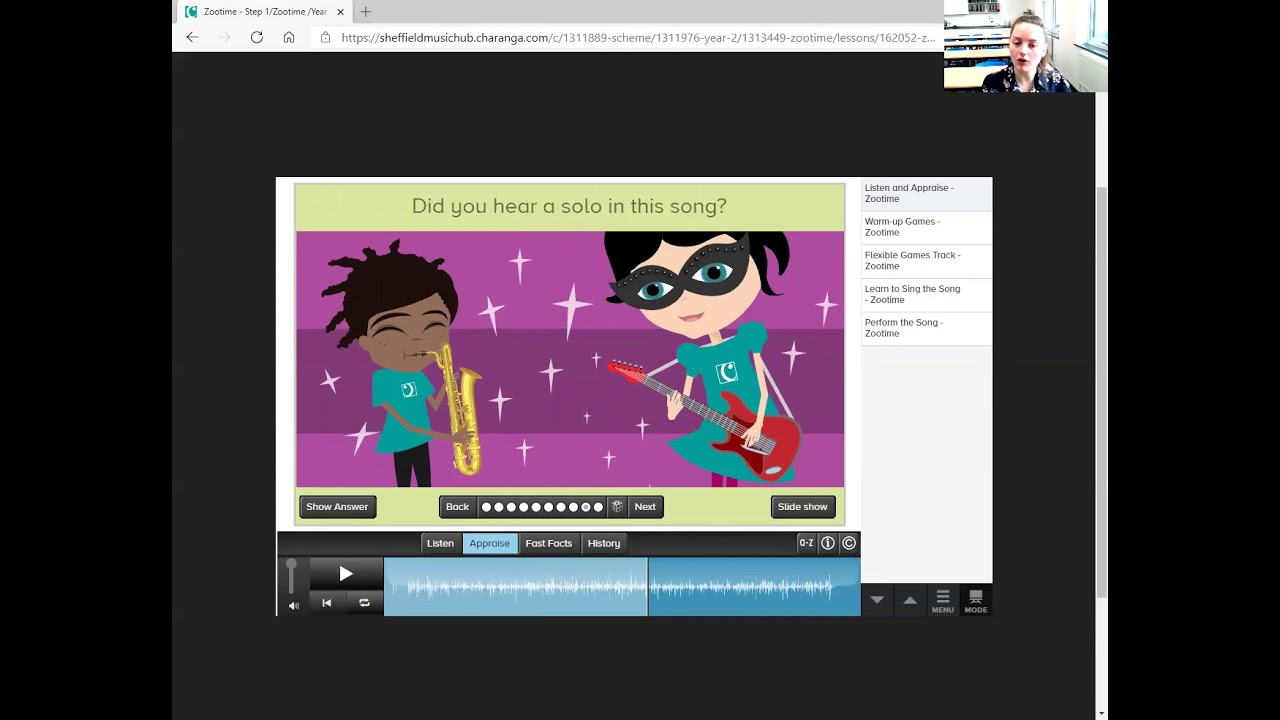The width and height of the screenshot is (1280, 720).
Task: Select the highlighted current slide dot
Action: pyautogui.click(x=586, y=507)
